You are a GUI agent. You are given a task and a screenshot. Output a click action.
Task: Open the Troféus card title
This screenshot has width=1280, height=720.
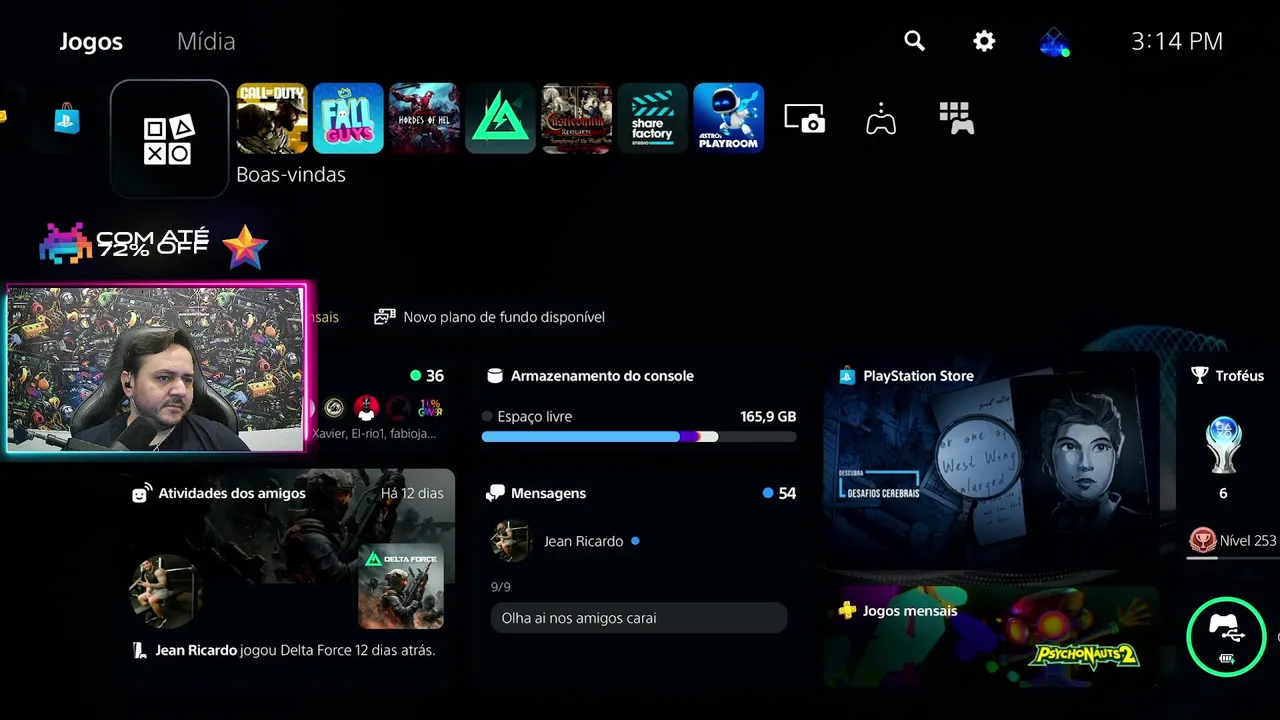tap(1240, 376)
